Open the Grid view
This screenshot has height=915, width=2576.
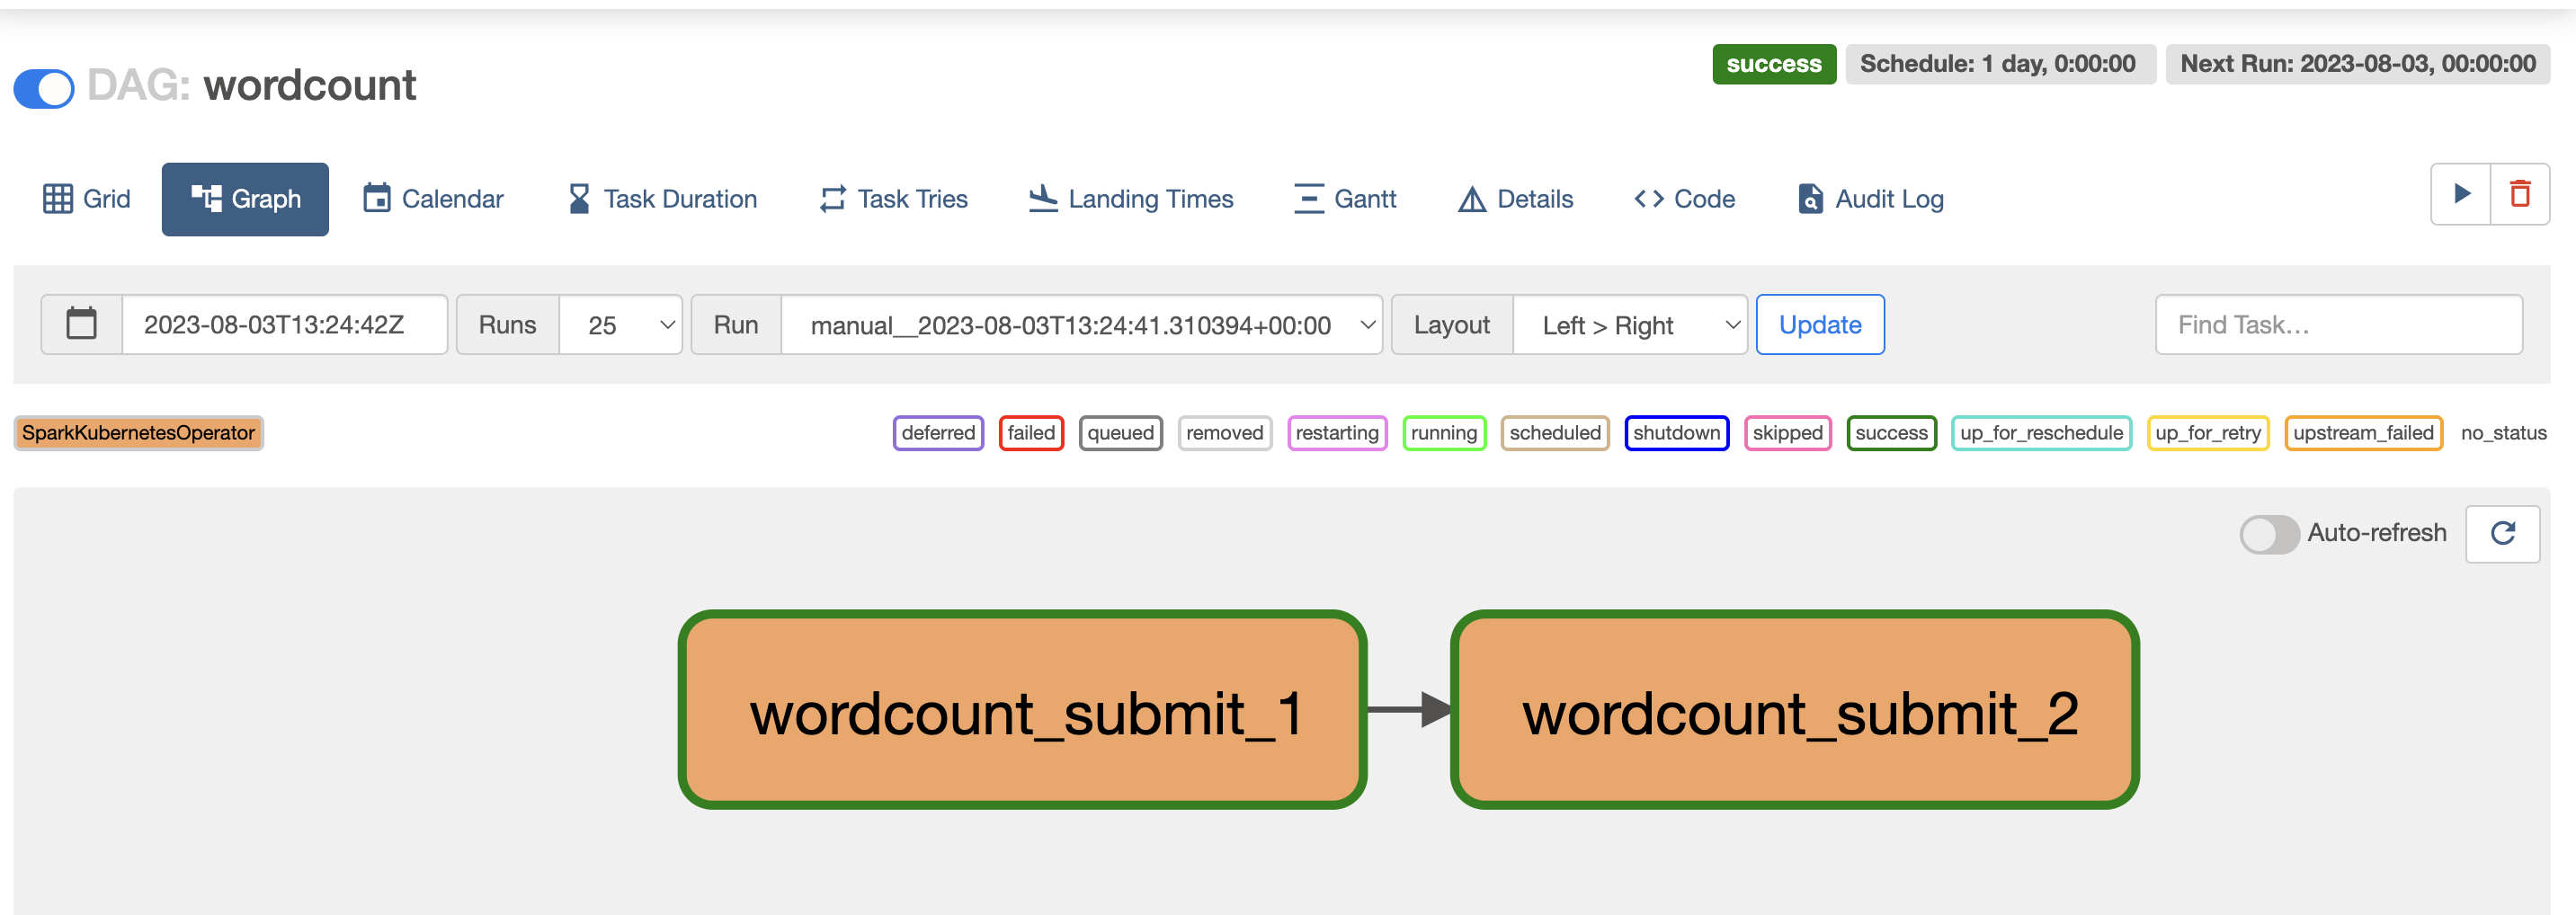[87, 199]
